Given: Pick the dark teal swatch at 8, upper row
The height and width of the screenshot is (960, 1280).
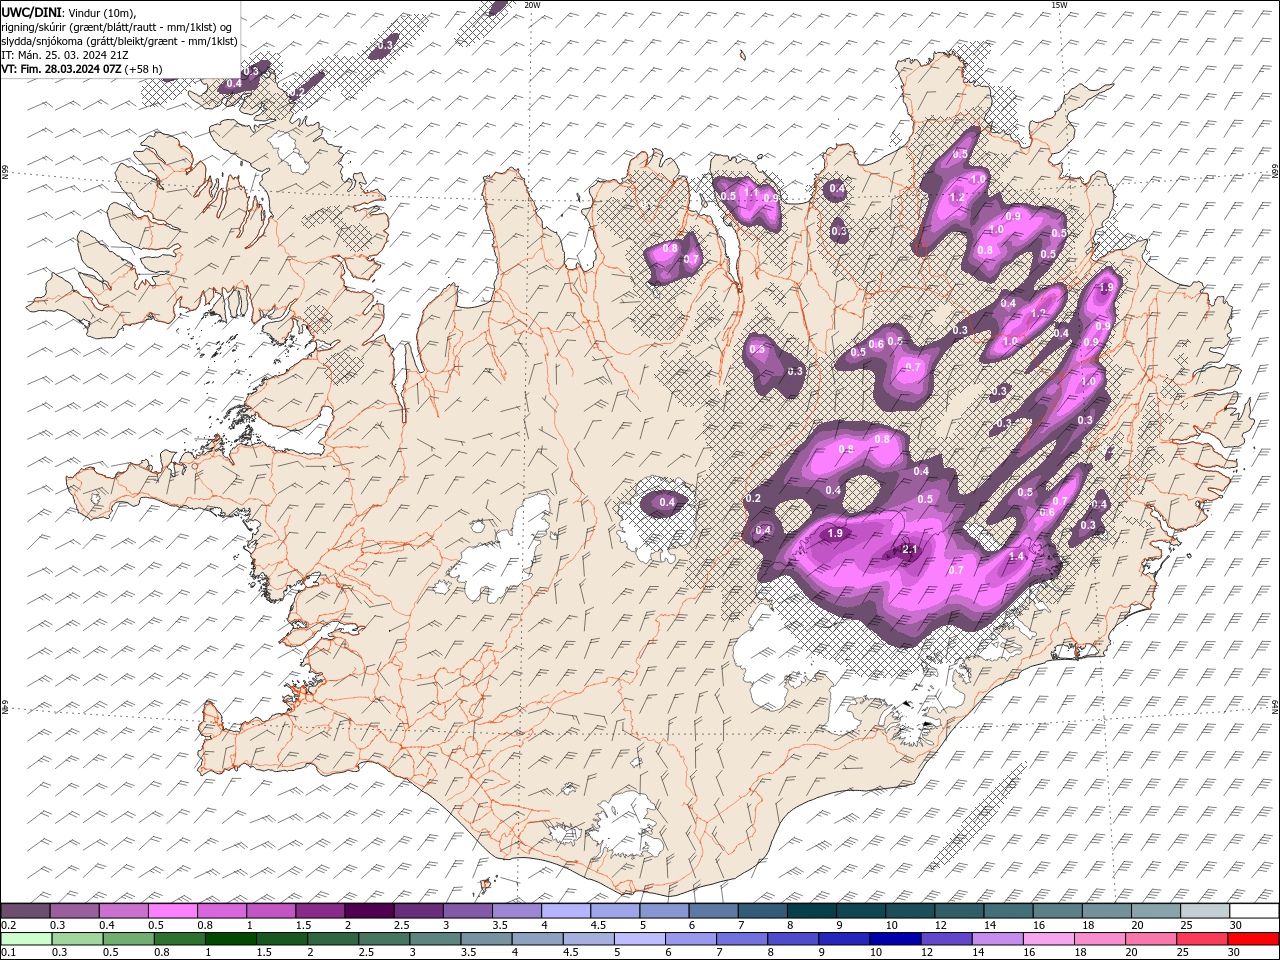Looking at the screenshot, I should click(x=811, y=911).
